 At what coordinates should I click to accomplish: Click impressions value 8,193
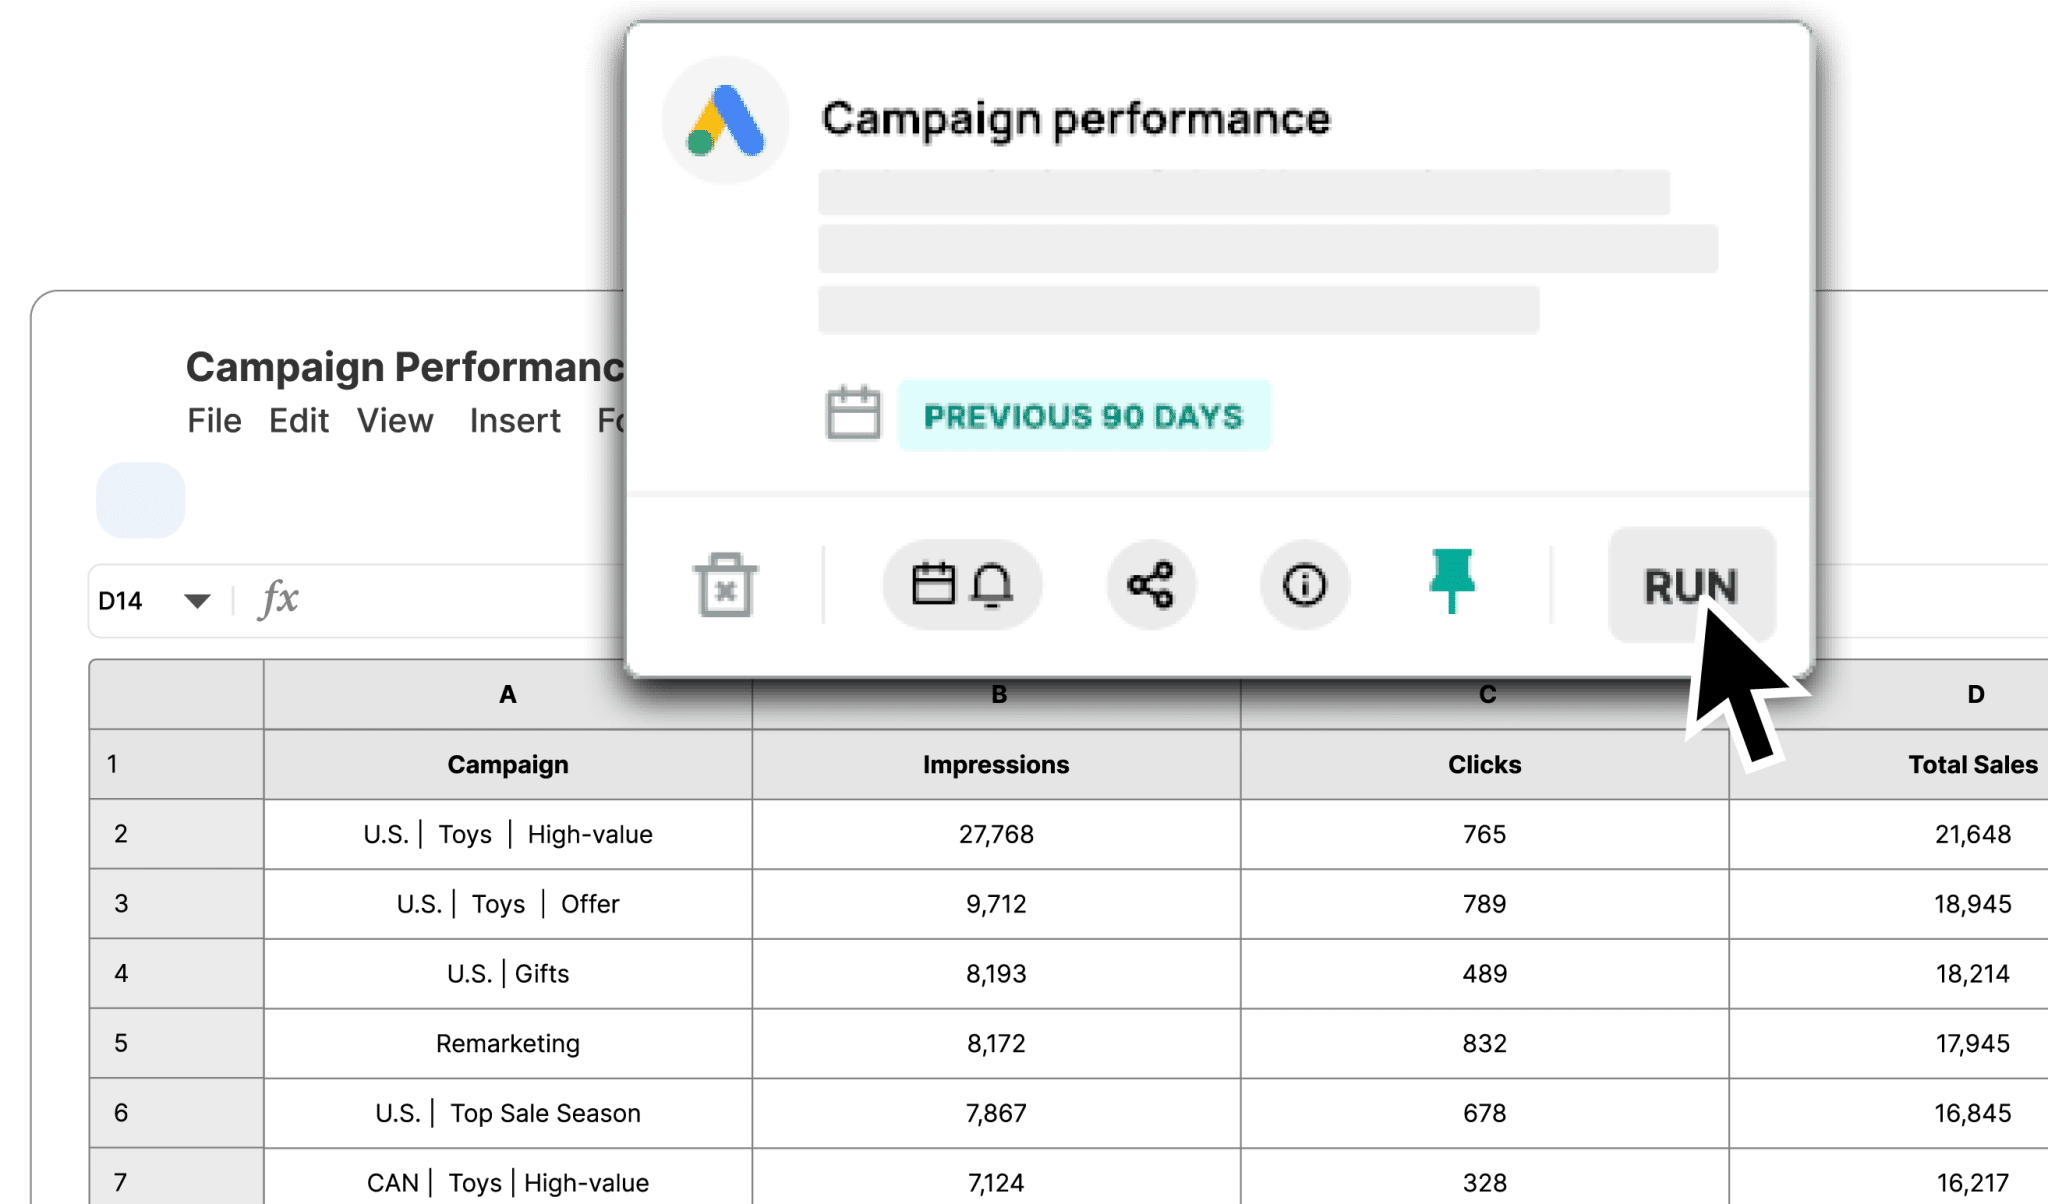click(x=997, y=973)
